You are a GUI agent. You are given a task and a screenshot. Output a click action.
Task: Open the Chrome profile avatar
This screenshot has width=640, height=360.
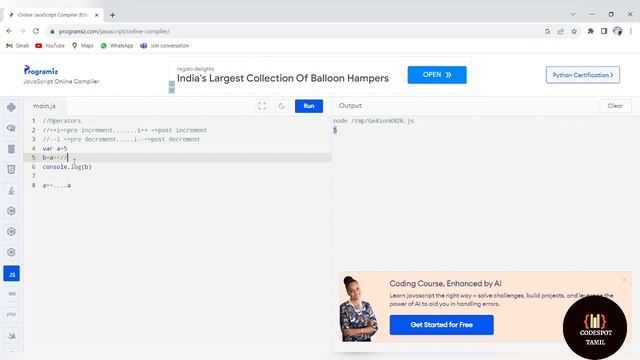[618, 31]
